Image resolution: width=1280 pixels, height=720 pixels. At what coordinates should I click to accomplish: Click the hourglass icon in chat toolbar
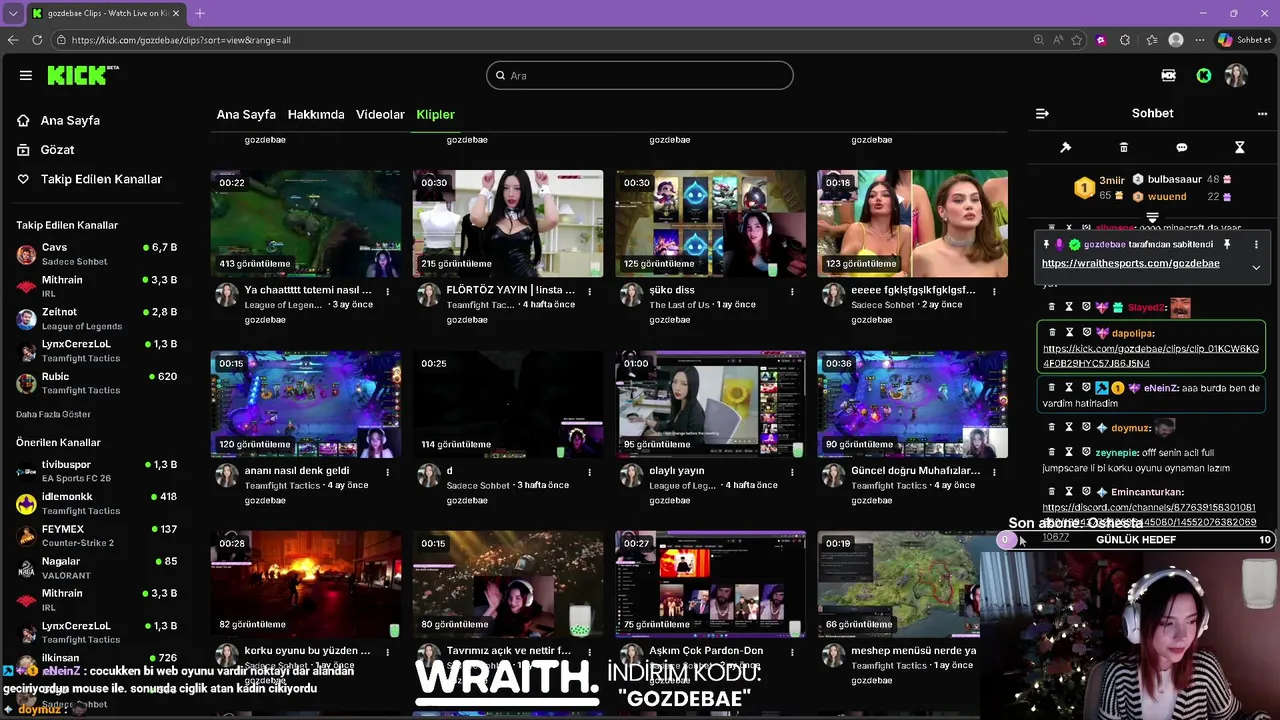pyautogui.click(x=1240, y=147)
